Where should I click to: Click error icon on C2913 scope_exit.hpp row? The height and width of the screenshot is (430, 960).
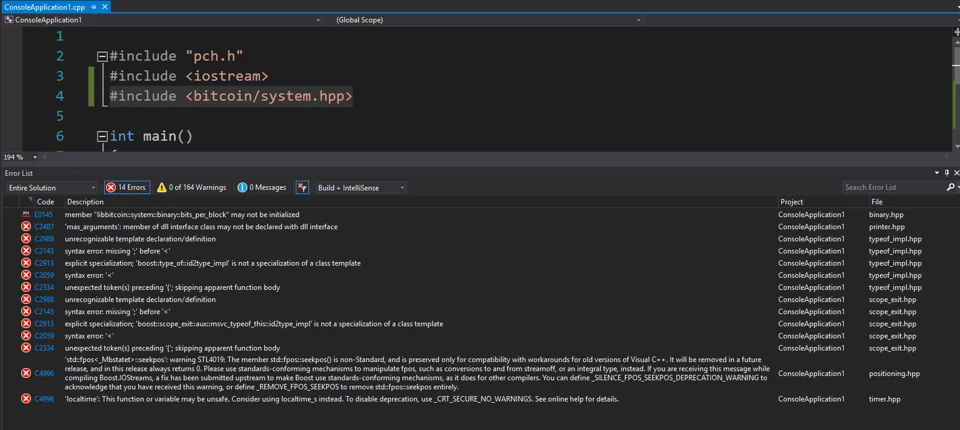click(26, 323)
